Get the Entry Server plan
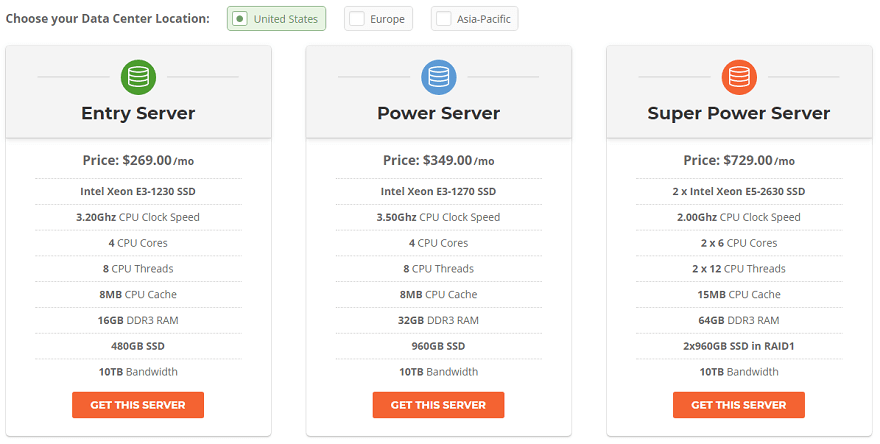Screen dimensions: 880x444 138,405
